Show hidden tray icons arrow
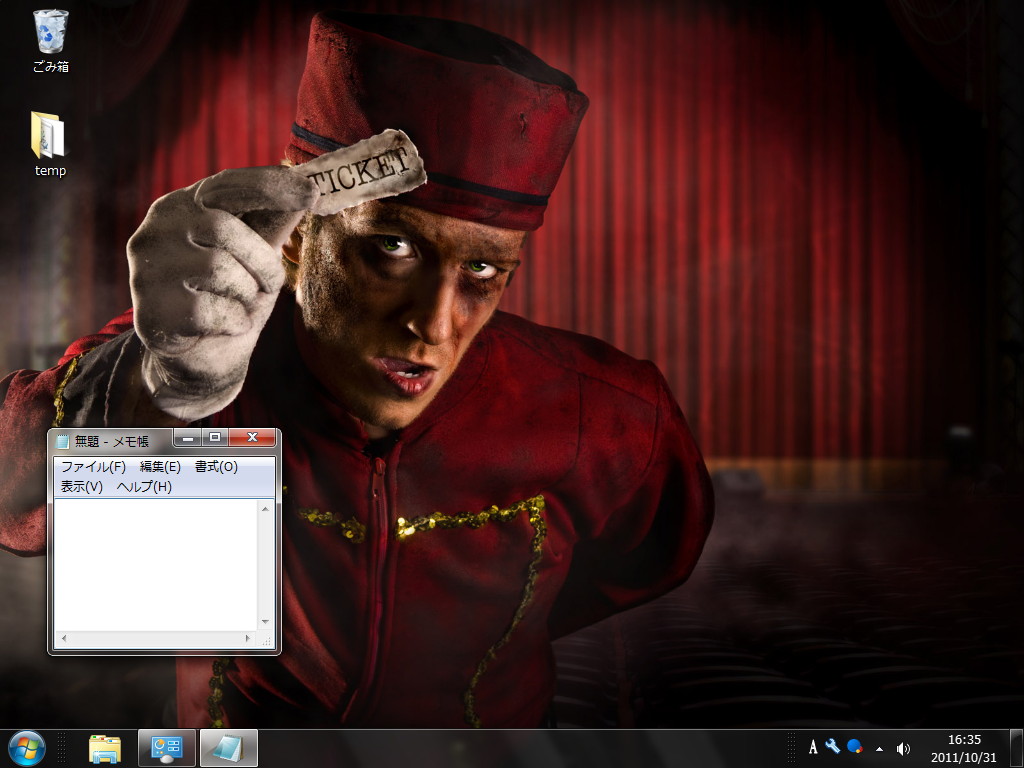Viewport: 1024px width, 768px height. coord(880,749)
